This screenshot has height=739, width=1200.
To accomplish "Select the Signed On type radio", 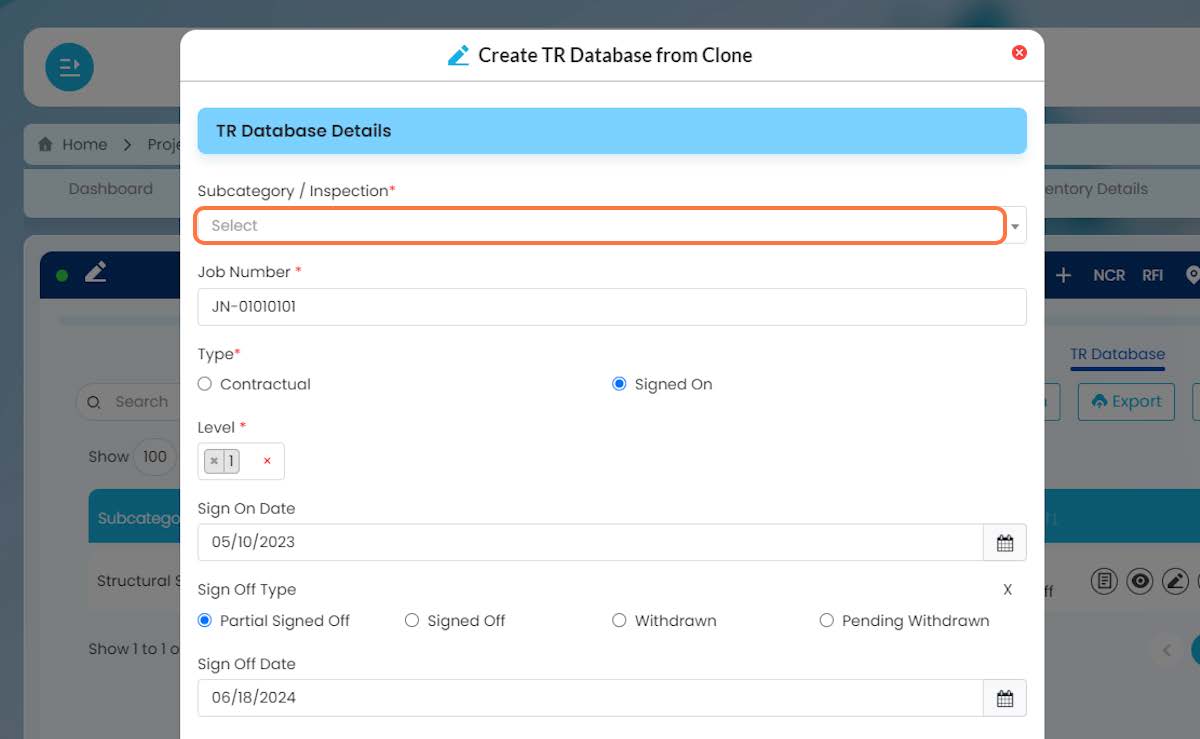I will [619, 384].
